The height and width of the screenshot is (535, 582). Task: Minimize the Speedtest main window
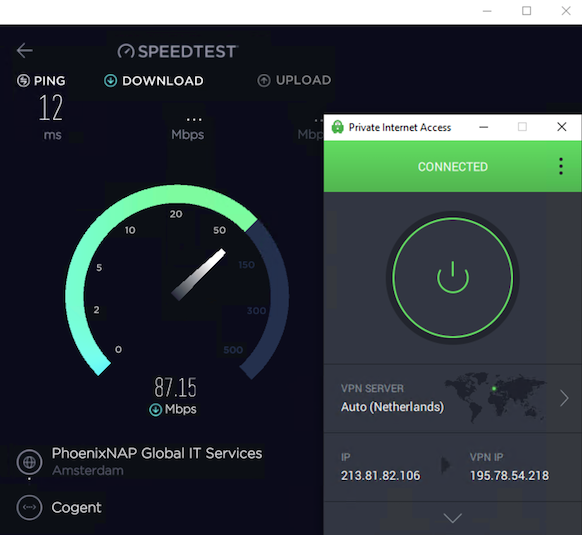pyautogui.click(x=487, y=11)
